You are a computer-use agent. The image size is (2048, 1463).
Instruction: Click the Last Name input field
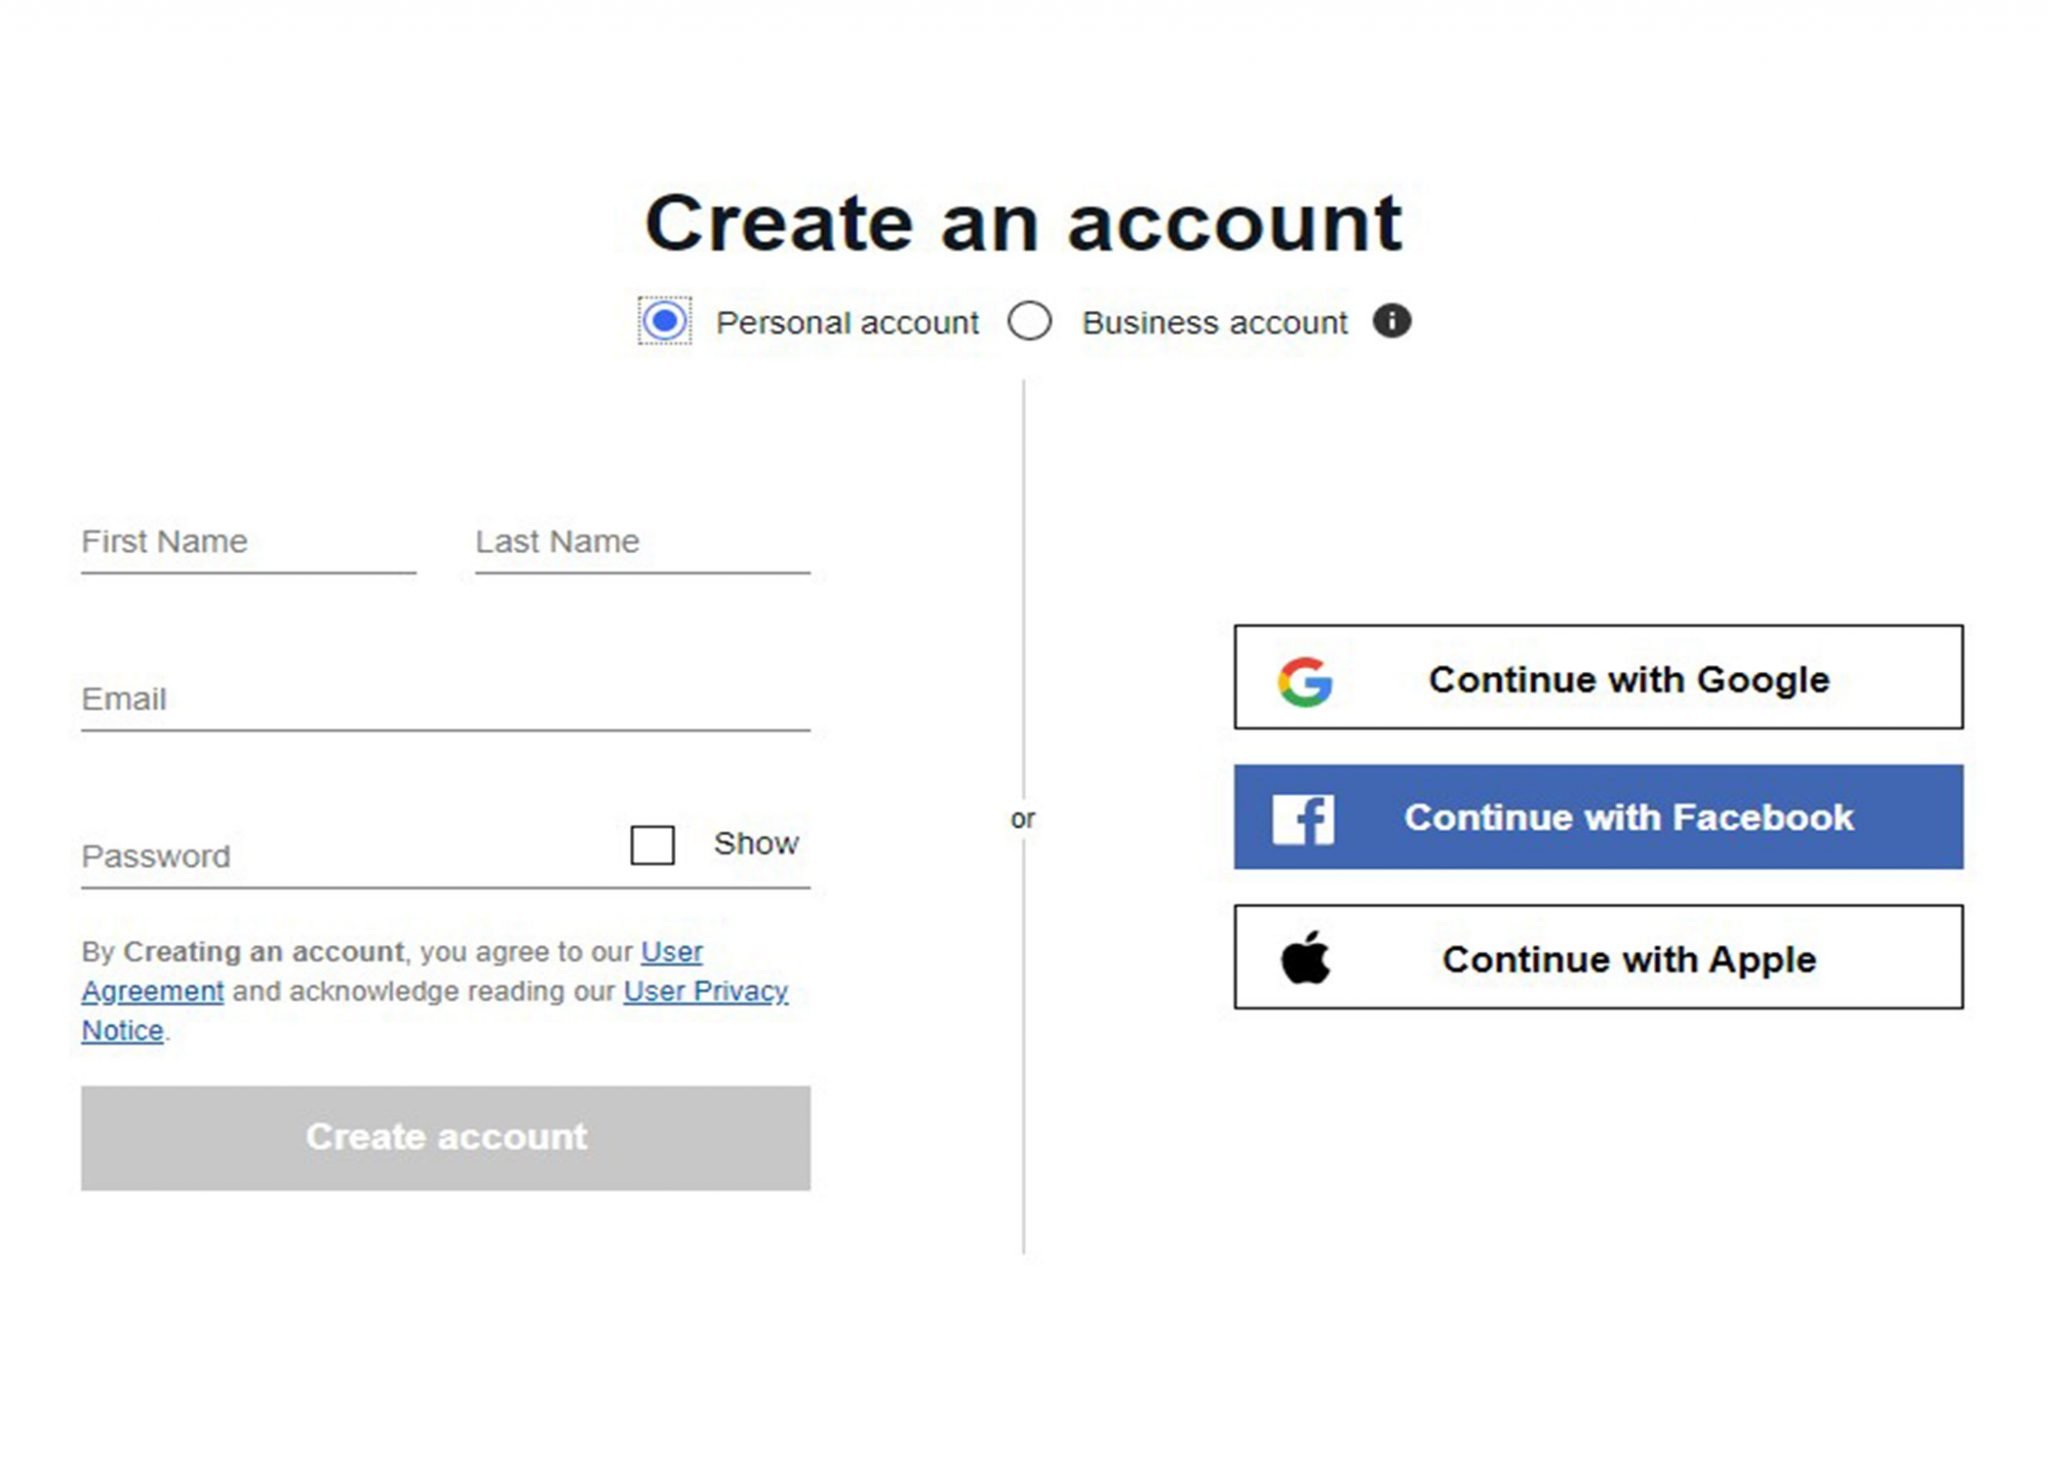tap(643, 542)
